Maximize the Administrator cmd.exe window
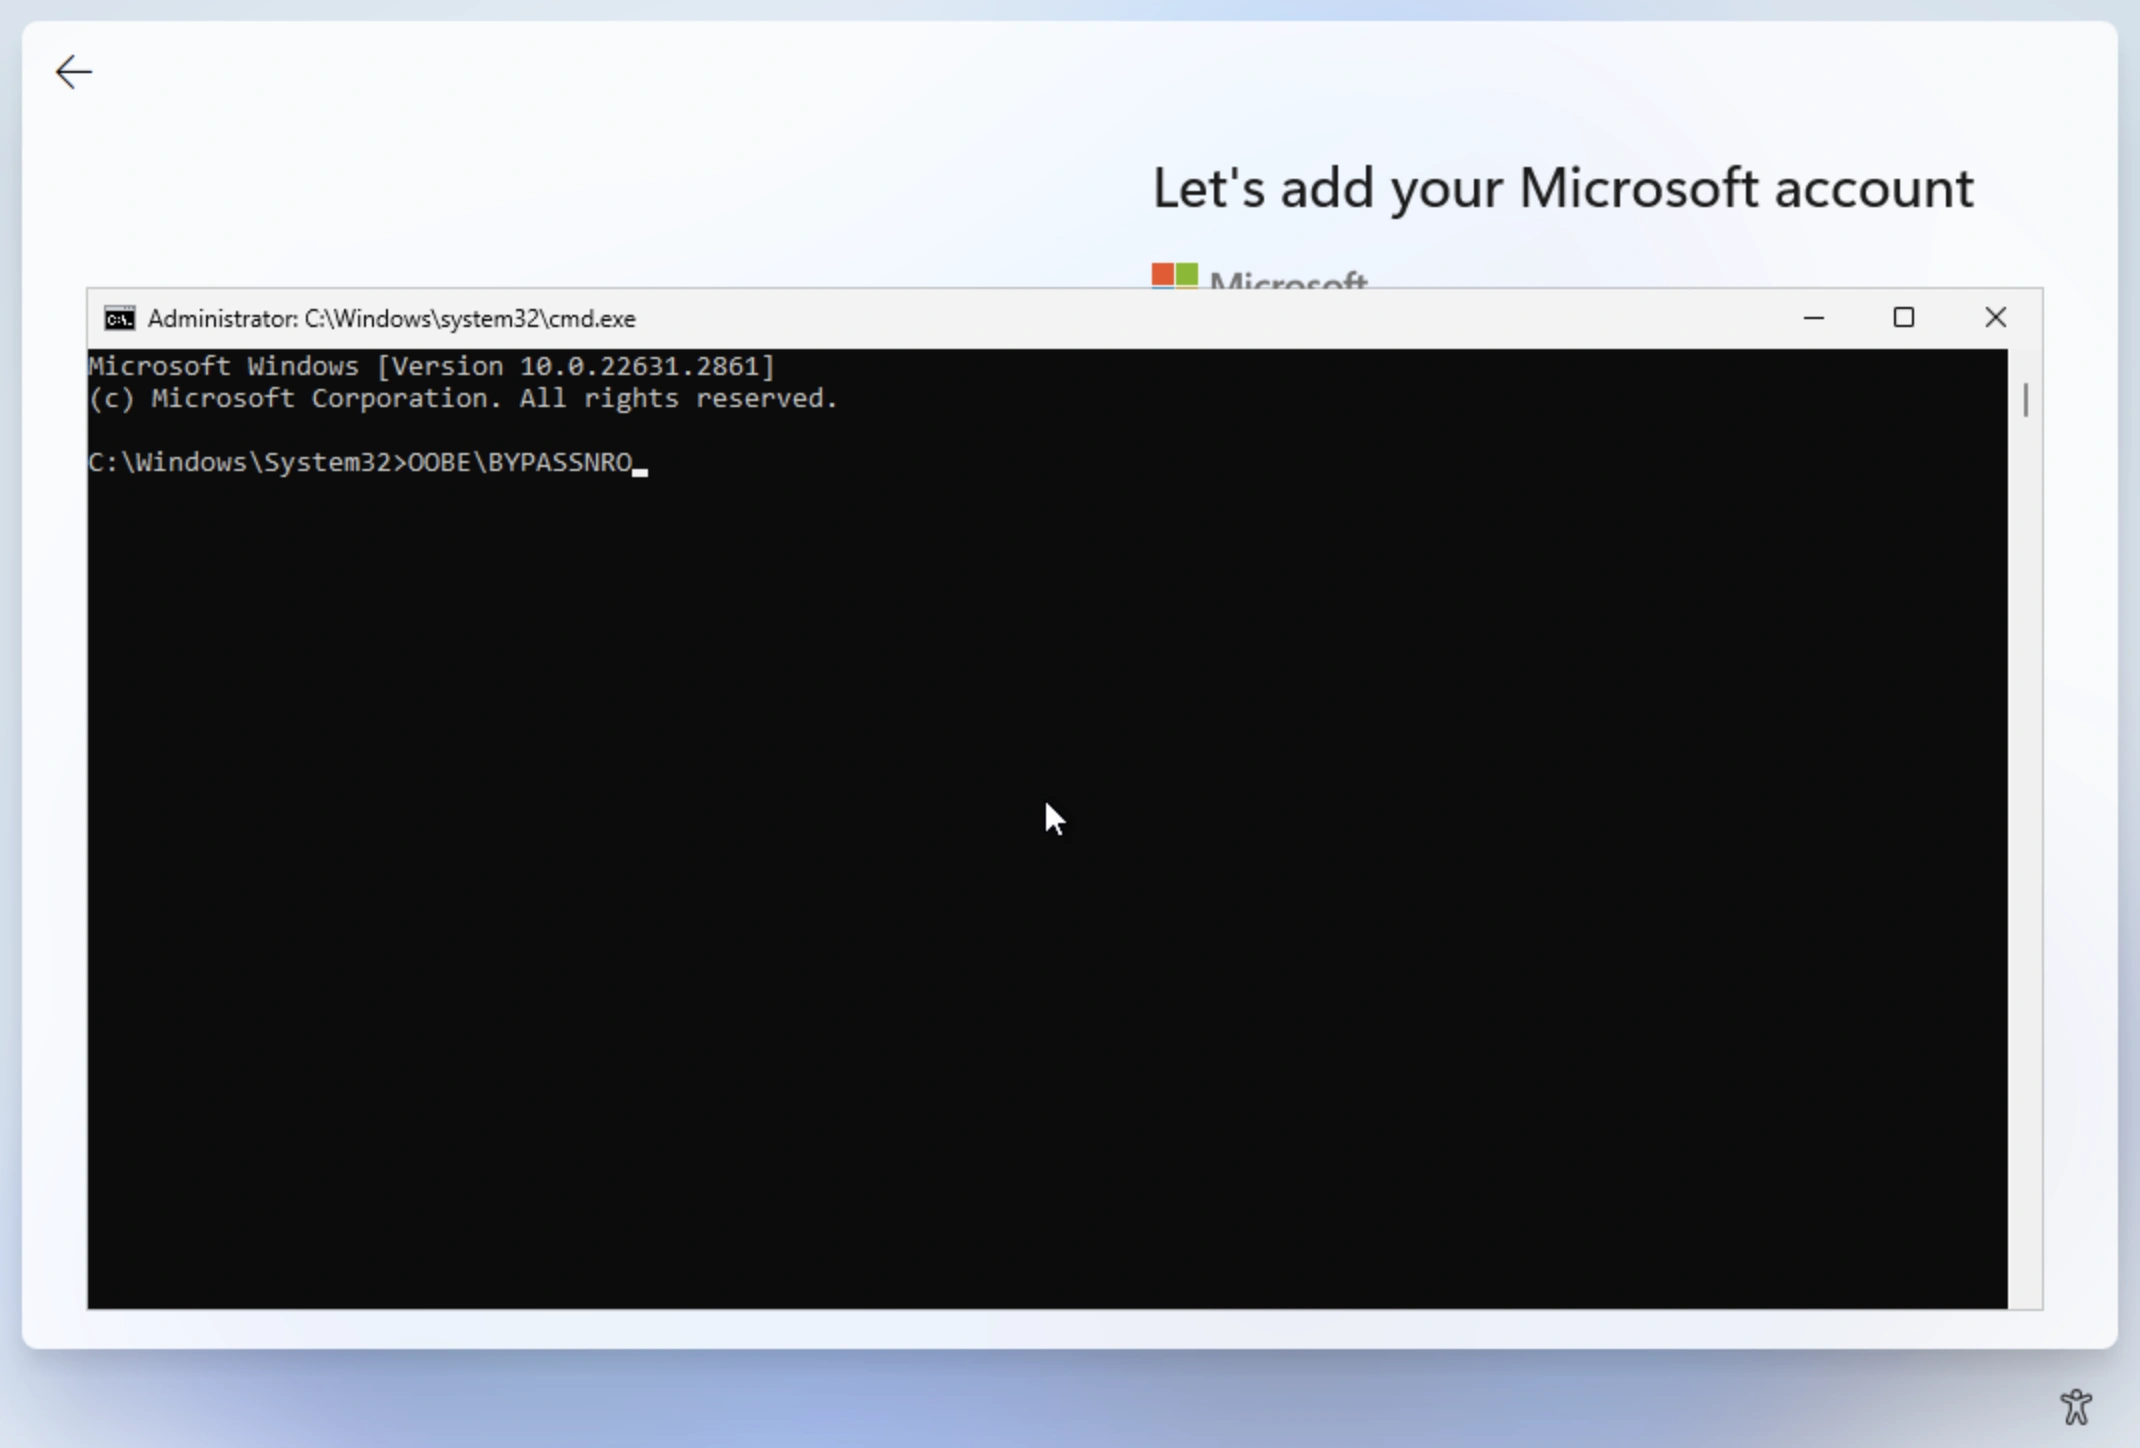The image size is (2140, 1448). (1903, 318)
